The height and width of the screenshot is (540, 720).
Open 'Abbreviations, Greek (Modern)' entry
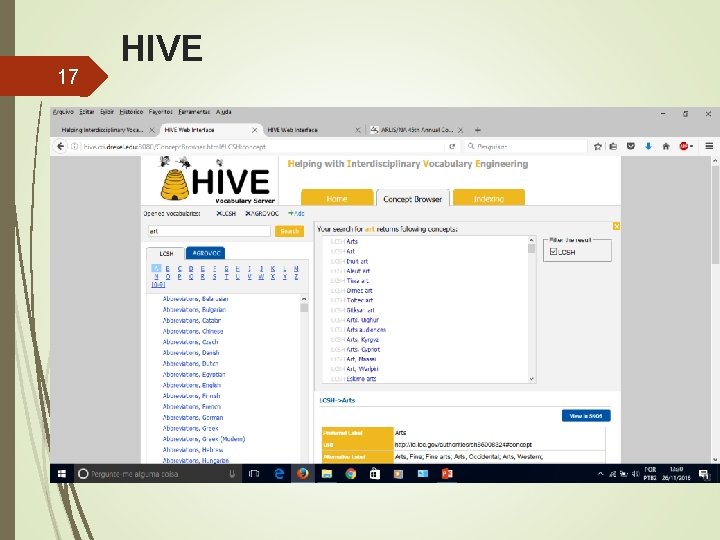204,439
